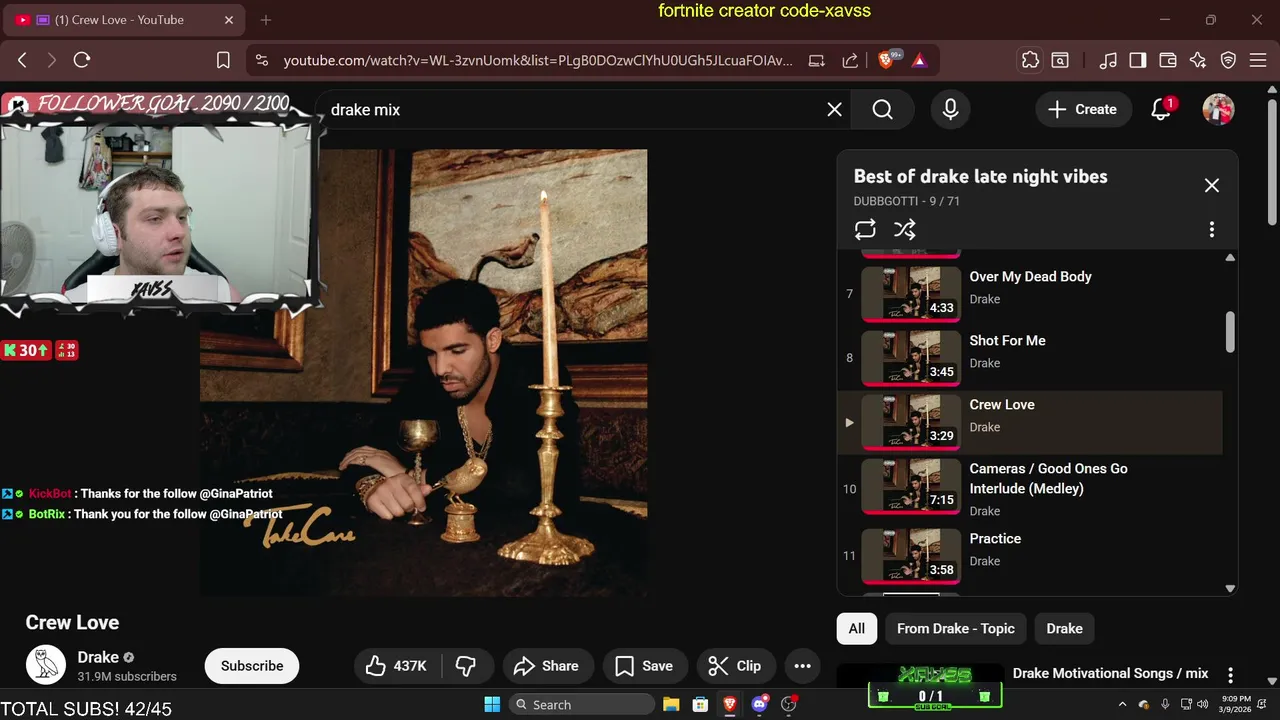The width and height of the screenshot is (1280, 720).
Task: Play Shot For Me from playlist
Action: 1030,358
